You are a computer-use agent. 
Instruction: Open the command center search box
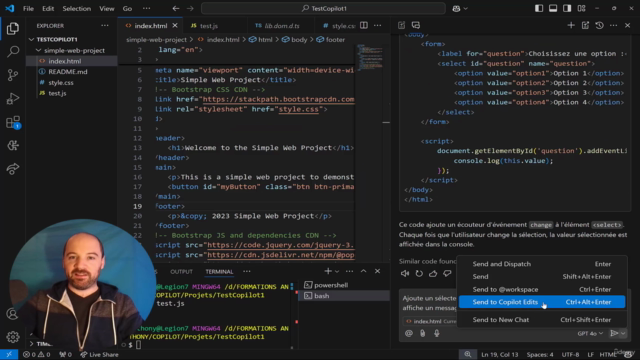pos(323,9)
